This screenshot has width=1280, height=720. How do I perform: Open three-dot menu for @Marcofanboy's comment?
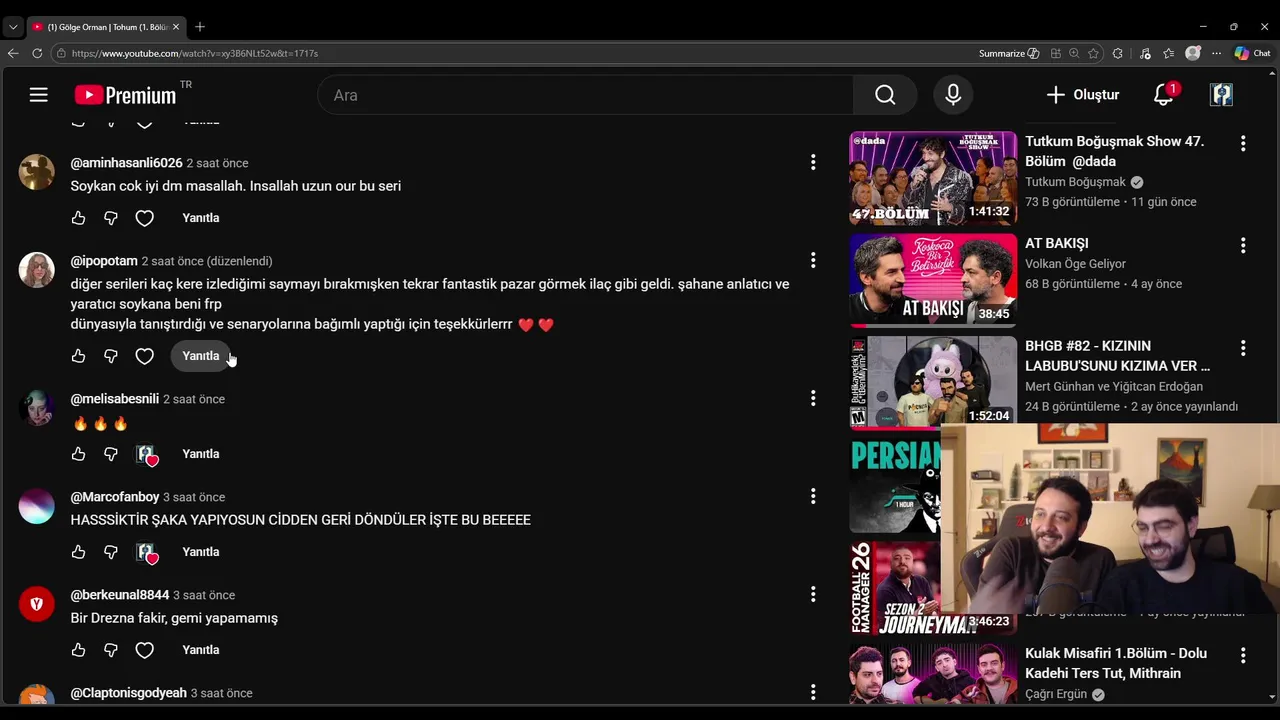point(813,496)
